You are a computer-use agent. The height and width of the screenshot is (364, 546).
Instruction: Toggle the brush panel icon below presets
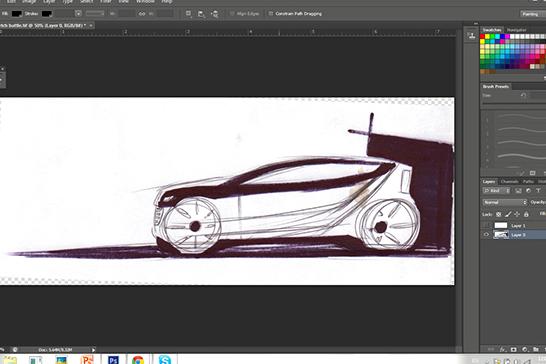(522, 173)
